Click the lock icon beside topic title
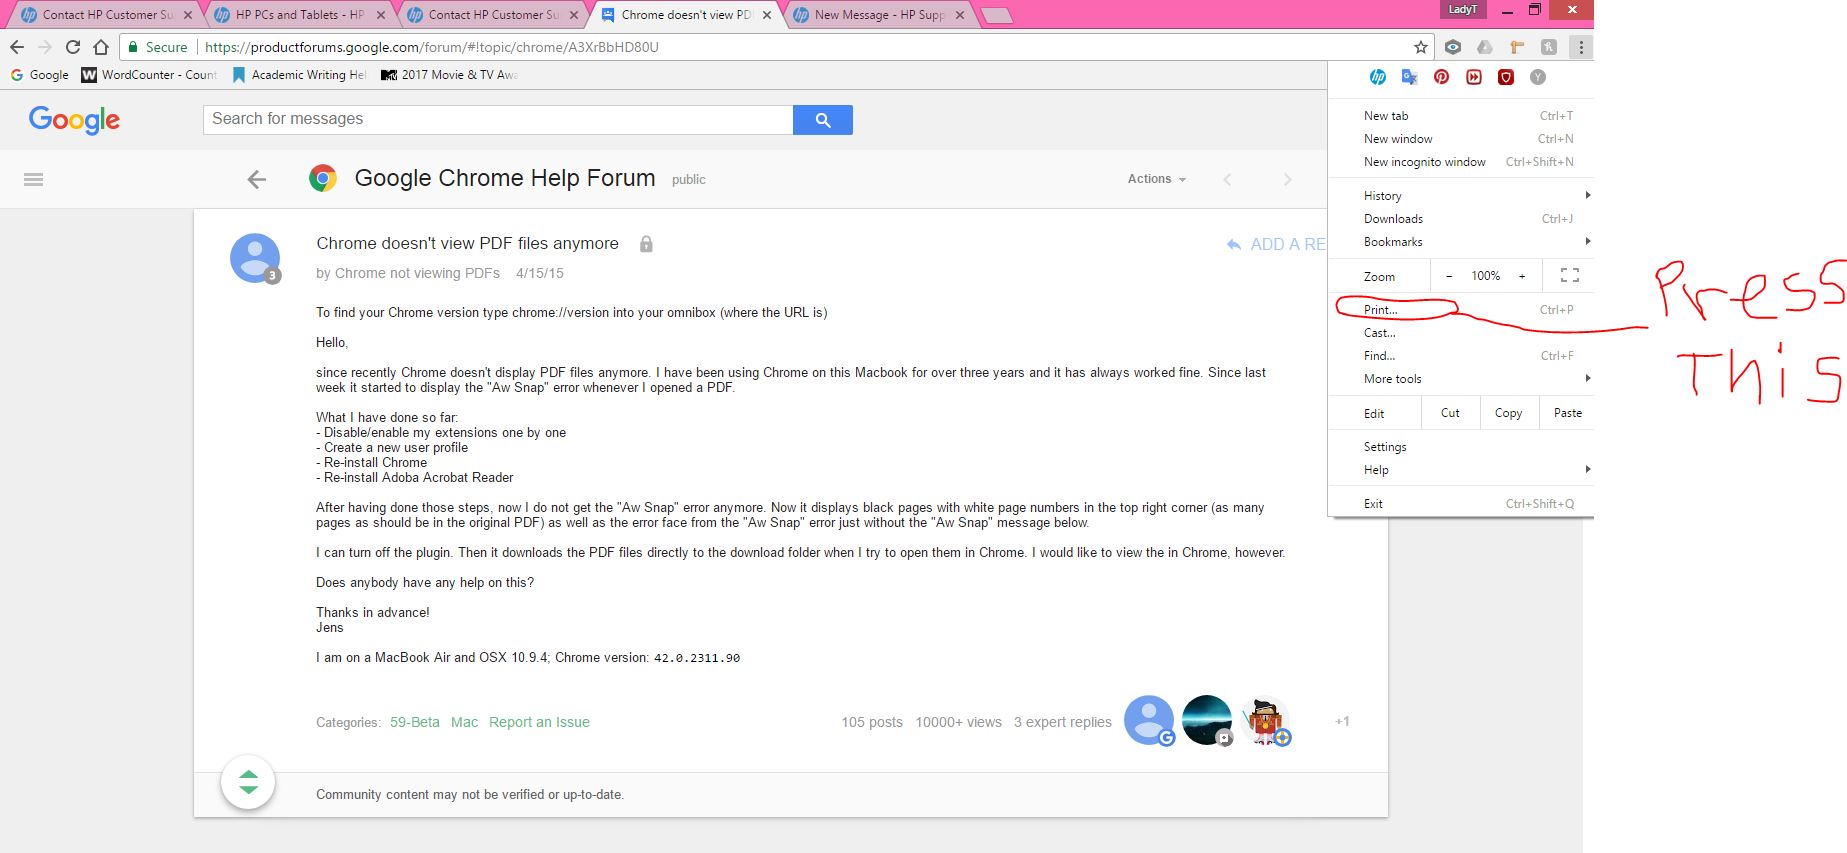 coord(646,244)
